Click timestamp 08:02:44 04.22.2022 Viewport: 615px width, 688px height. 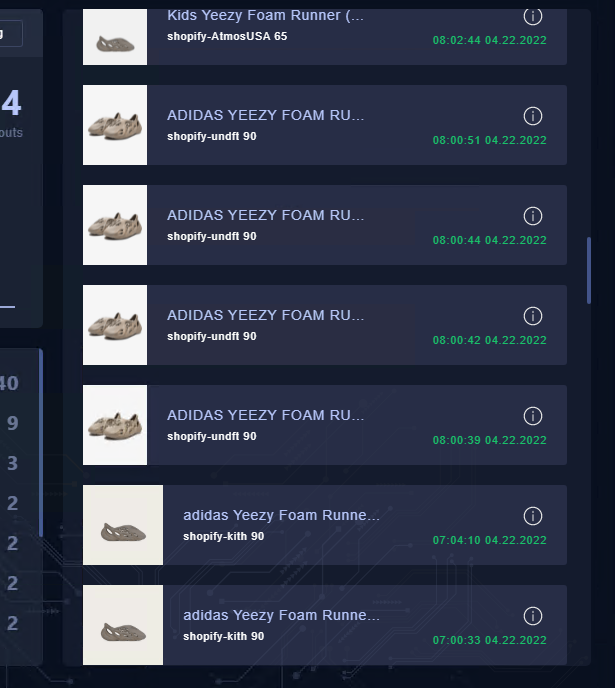click(490, 40)
